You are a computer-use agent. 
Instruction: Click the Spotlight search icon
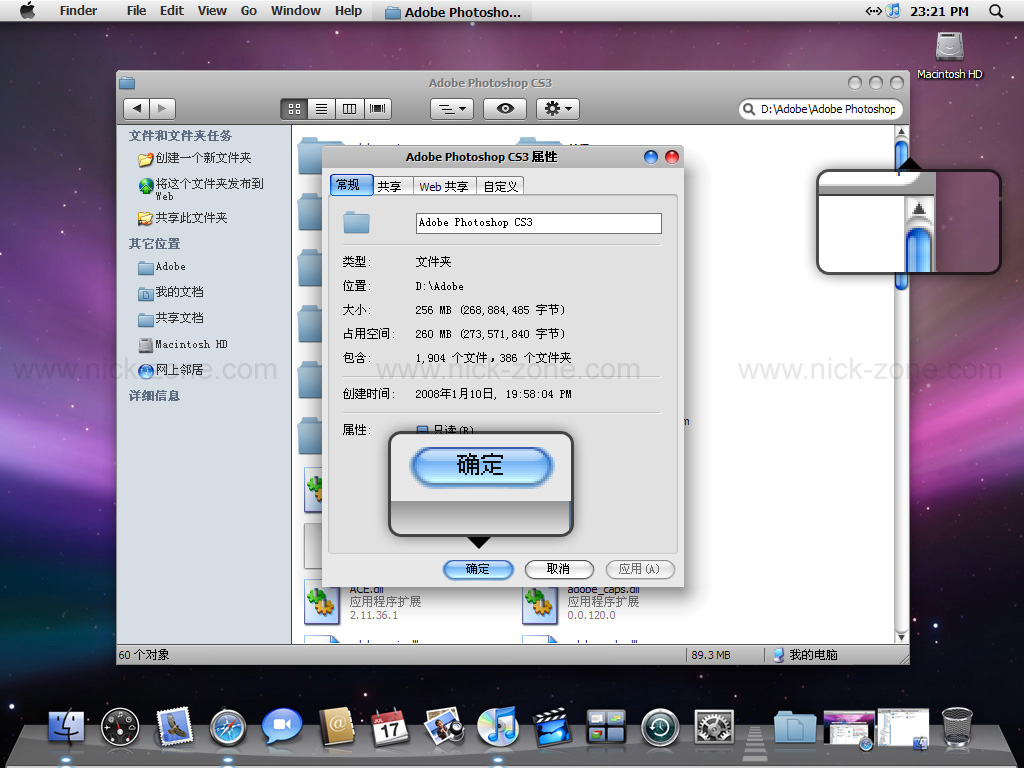(x=996, y=11)
